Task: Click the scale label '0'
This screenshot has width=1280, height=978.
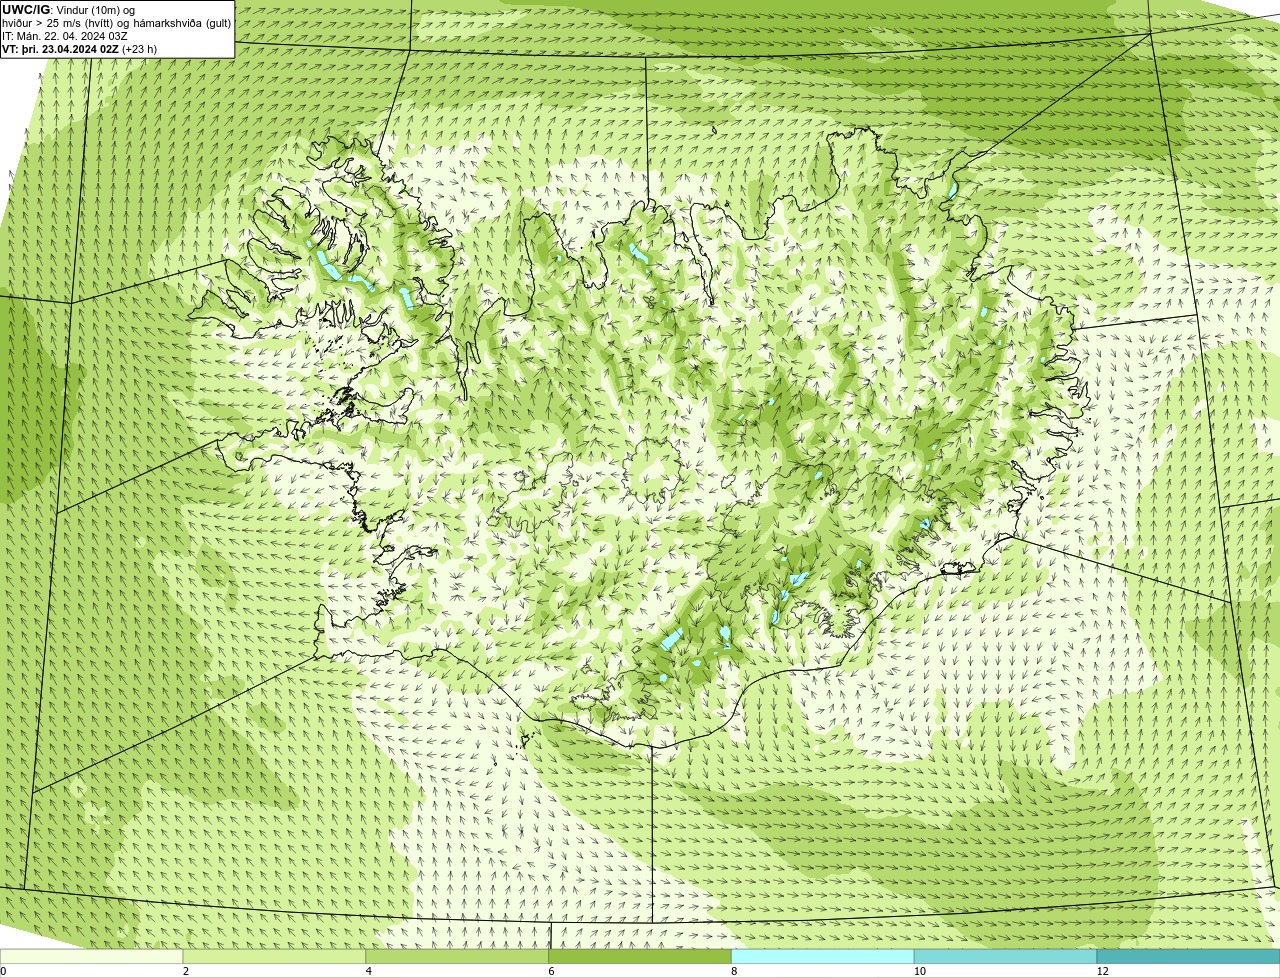Action: click(x=4, y=971)
